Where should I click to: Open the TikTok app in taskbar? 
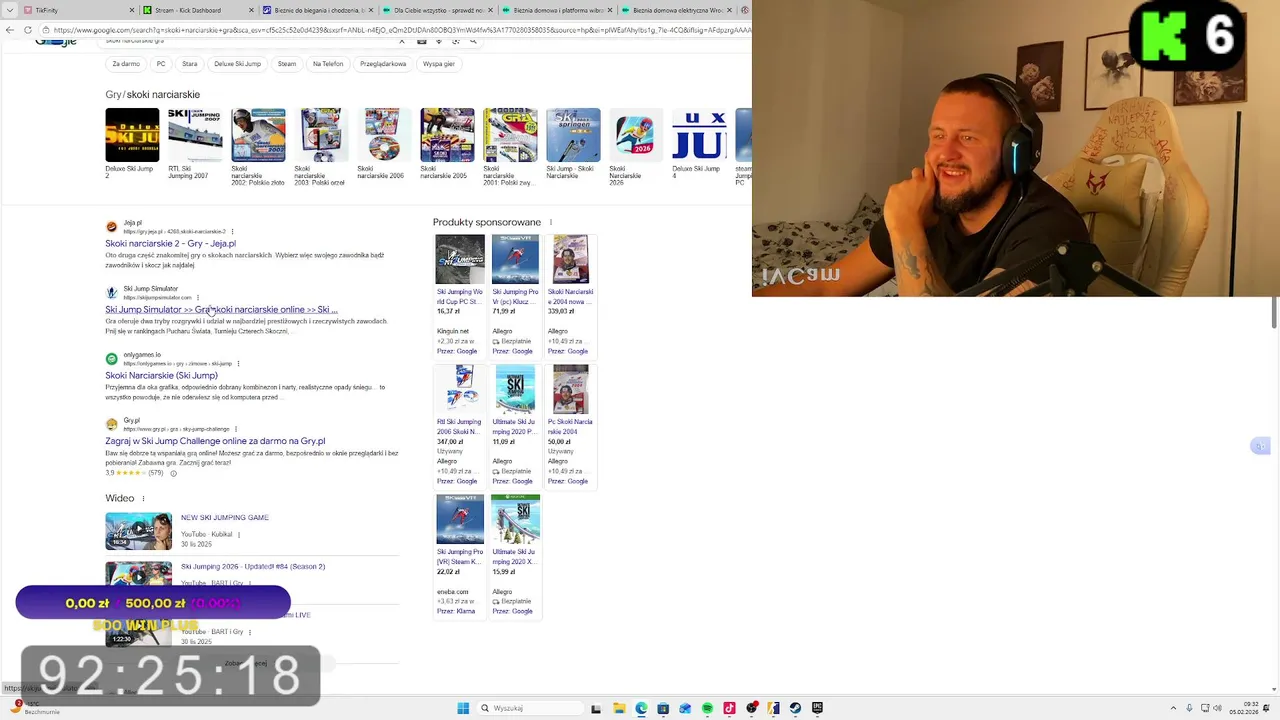tap(729, 708)
